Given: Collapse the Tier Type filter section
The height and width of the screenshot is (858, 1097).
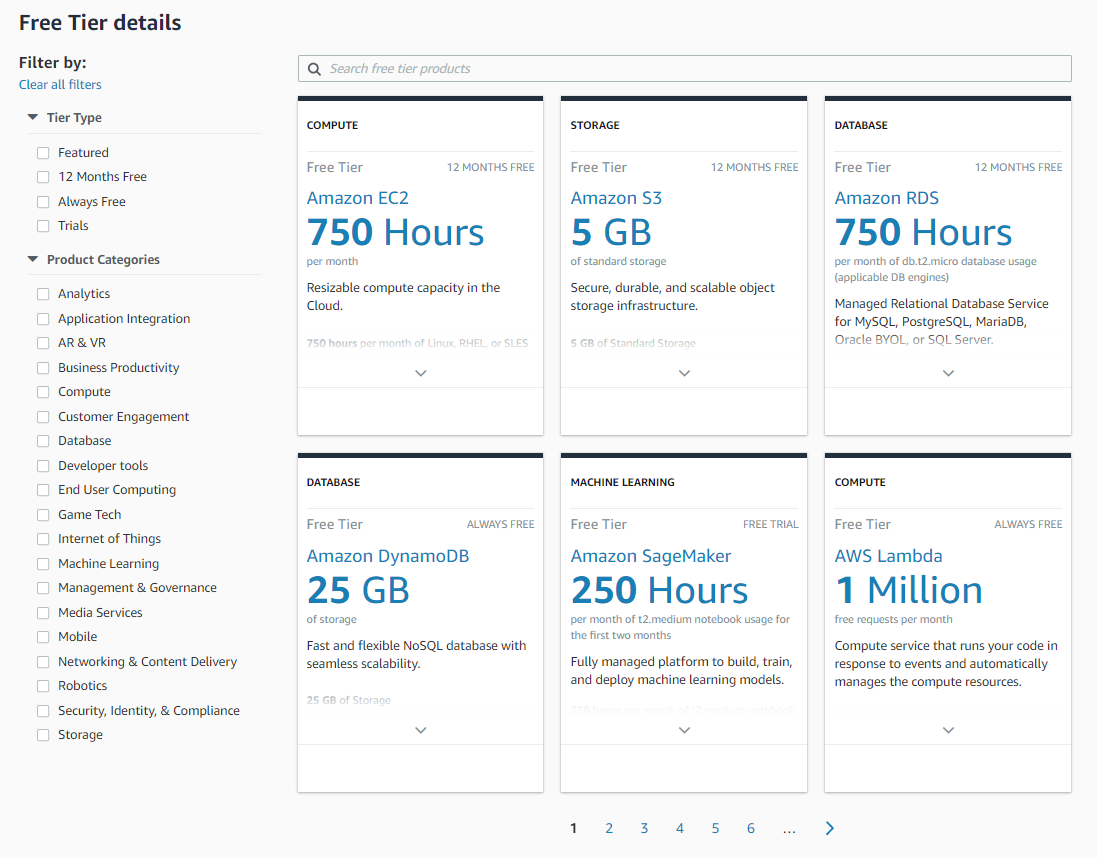Looking at the screenshot, I should [33, 118].
